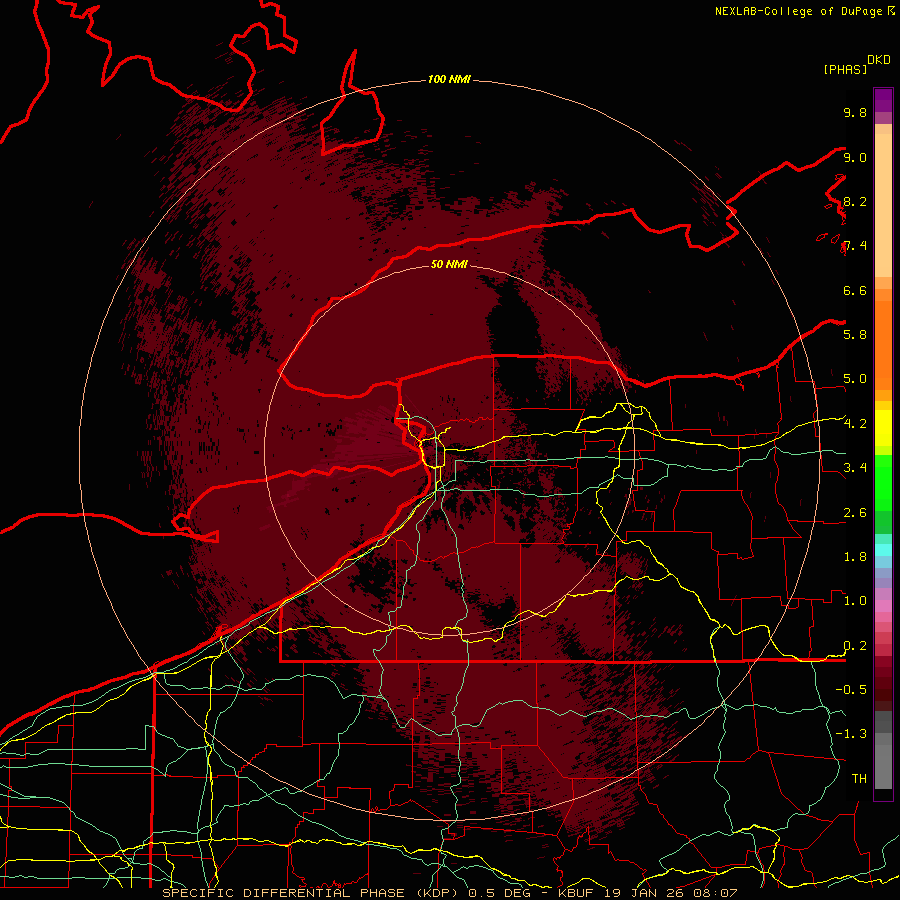Click the 5.0 value on the color scale

(x=855, y=379)
